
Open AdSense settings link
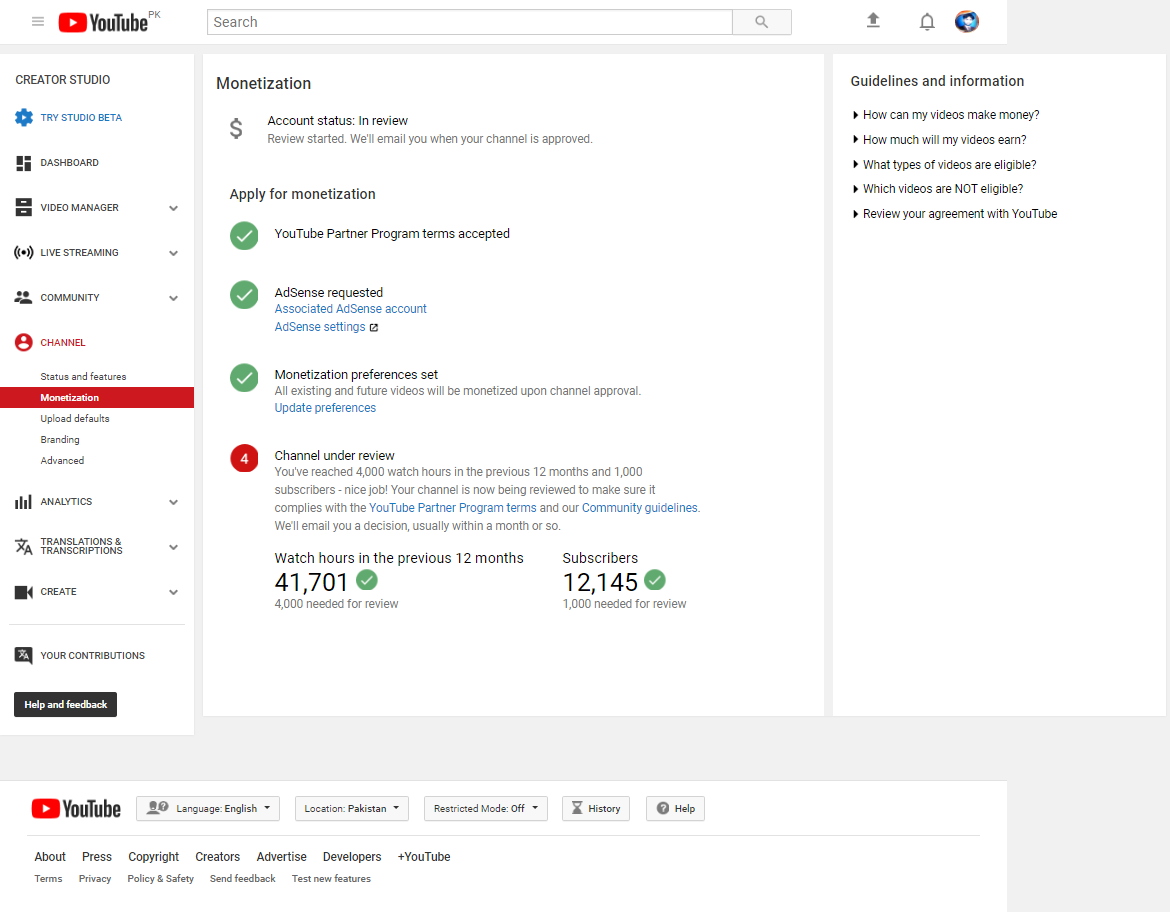[x=320, y=327]
